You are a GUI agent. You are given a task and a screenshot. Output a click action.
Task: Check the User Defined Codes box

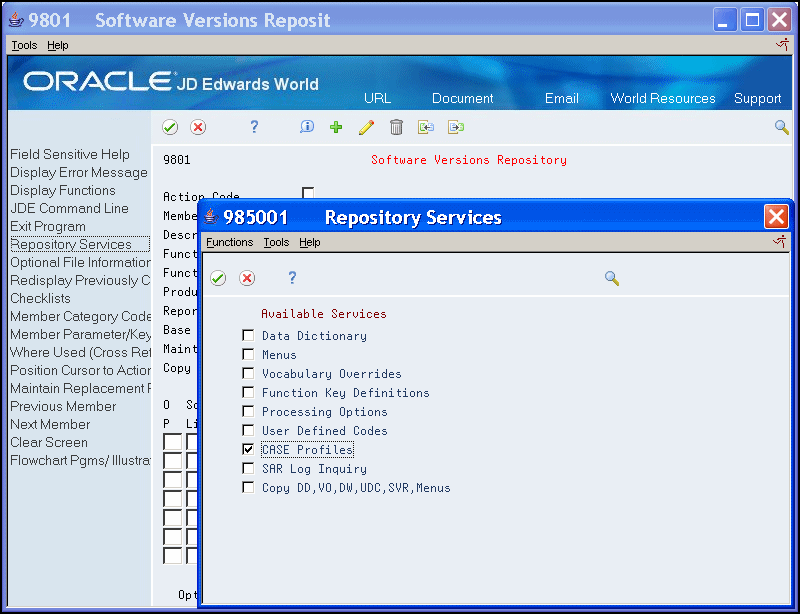coord(248,430)
